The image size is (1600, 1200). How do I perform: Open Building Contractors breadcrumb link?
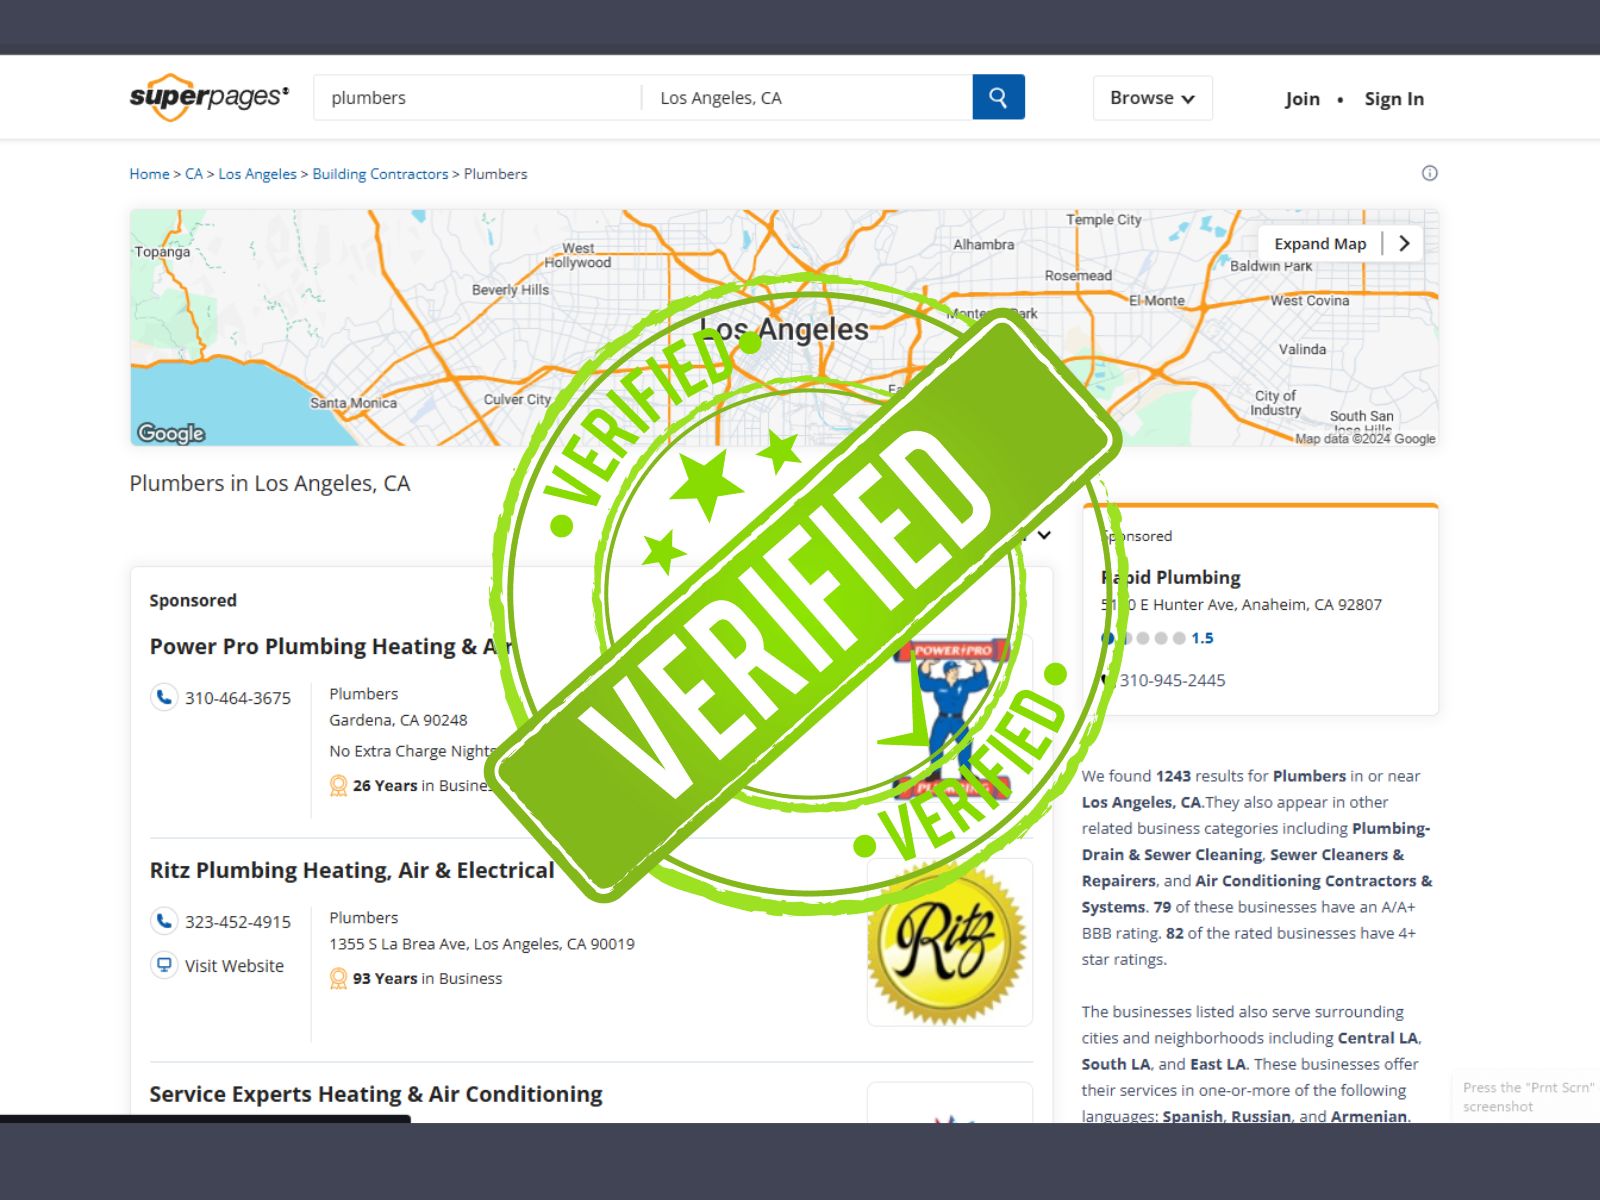pos(380,174)
